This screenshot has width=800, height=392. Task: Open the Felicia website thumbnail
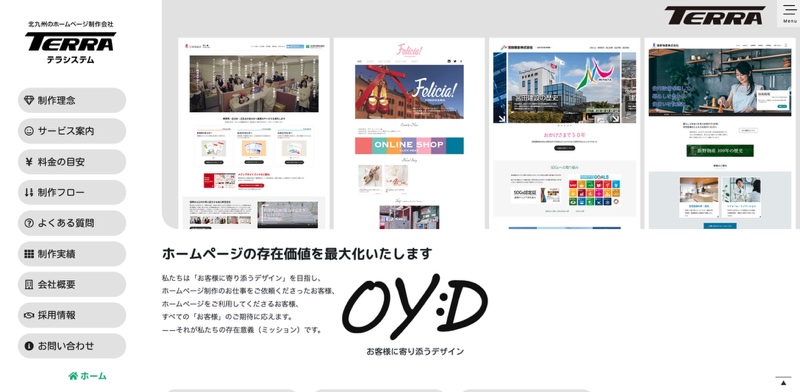(x=409, y=133)
